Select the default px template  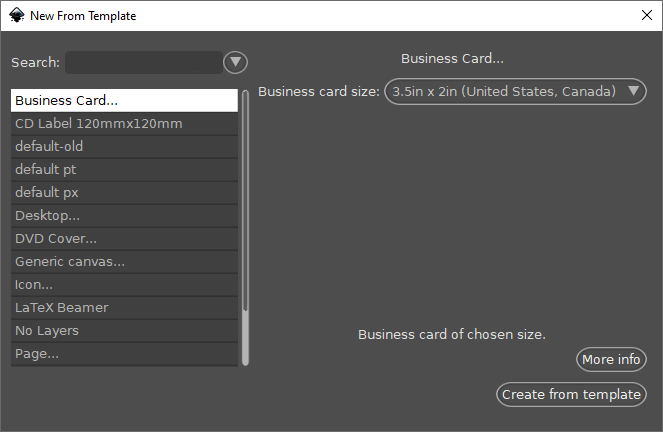[124, 193]
